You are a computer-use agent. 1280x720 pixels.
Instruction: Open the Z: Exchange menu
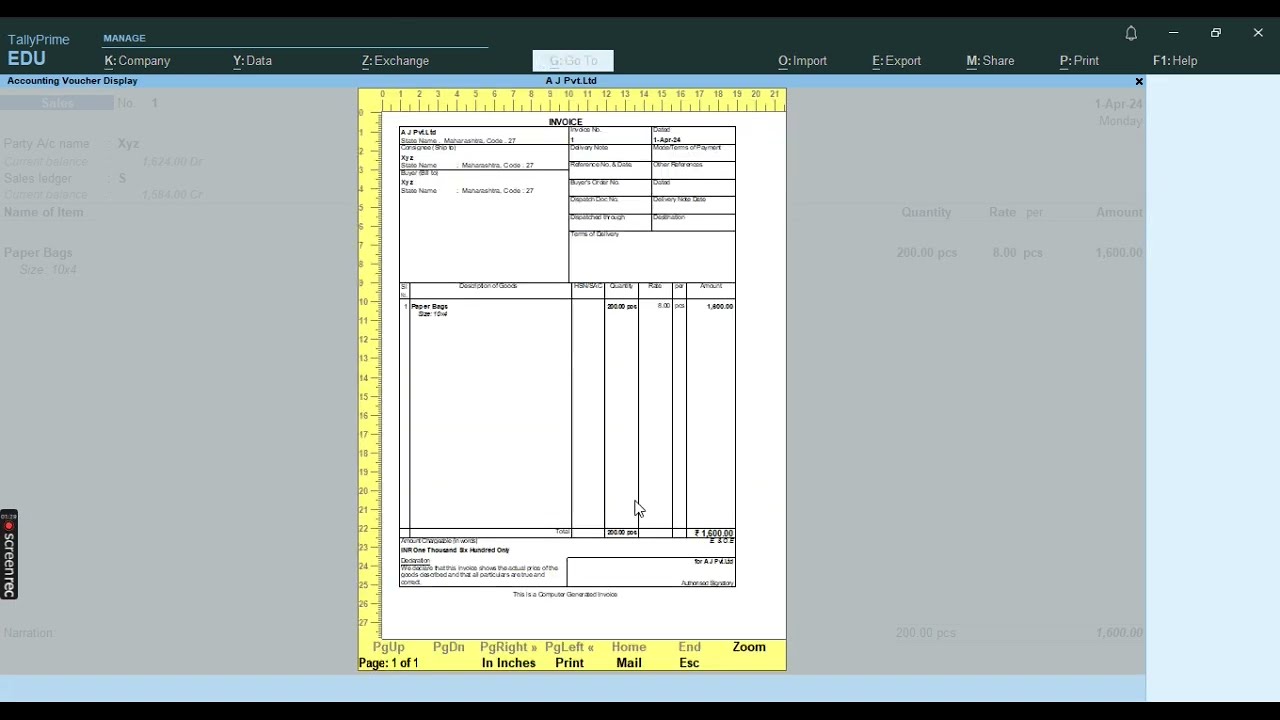(x=395, y=61)
